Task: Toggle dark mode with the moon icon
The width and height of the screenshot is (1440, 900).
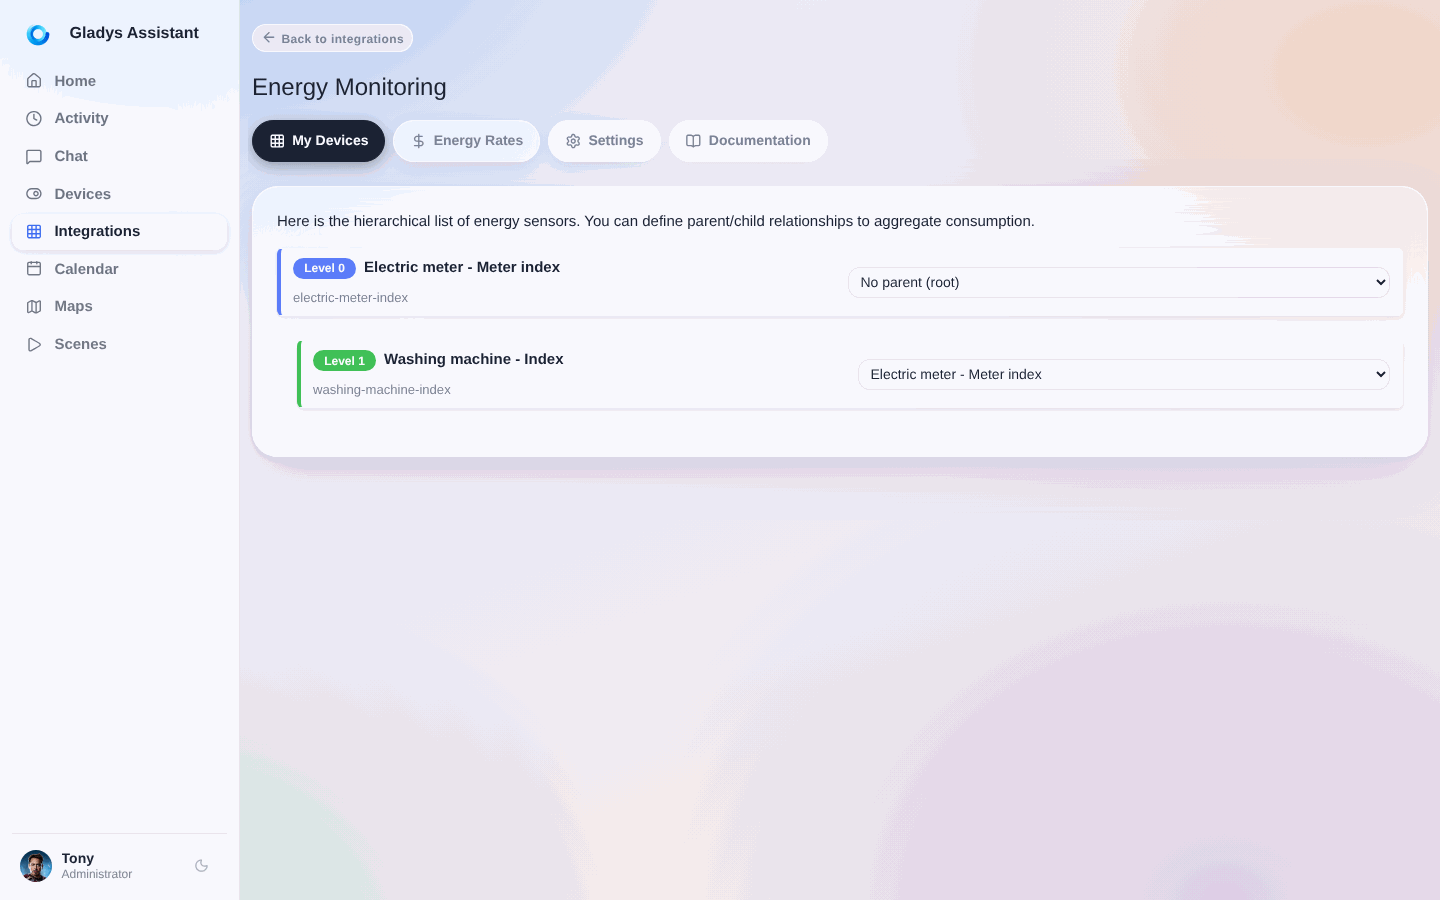Action: click(x=201, y=866)
